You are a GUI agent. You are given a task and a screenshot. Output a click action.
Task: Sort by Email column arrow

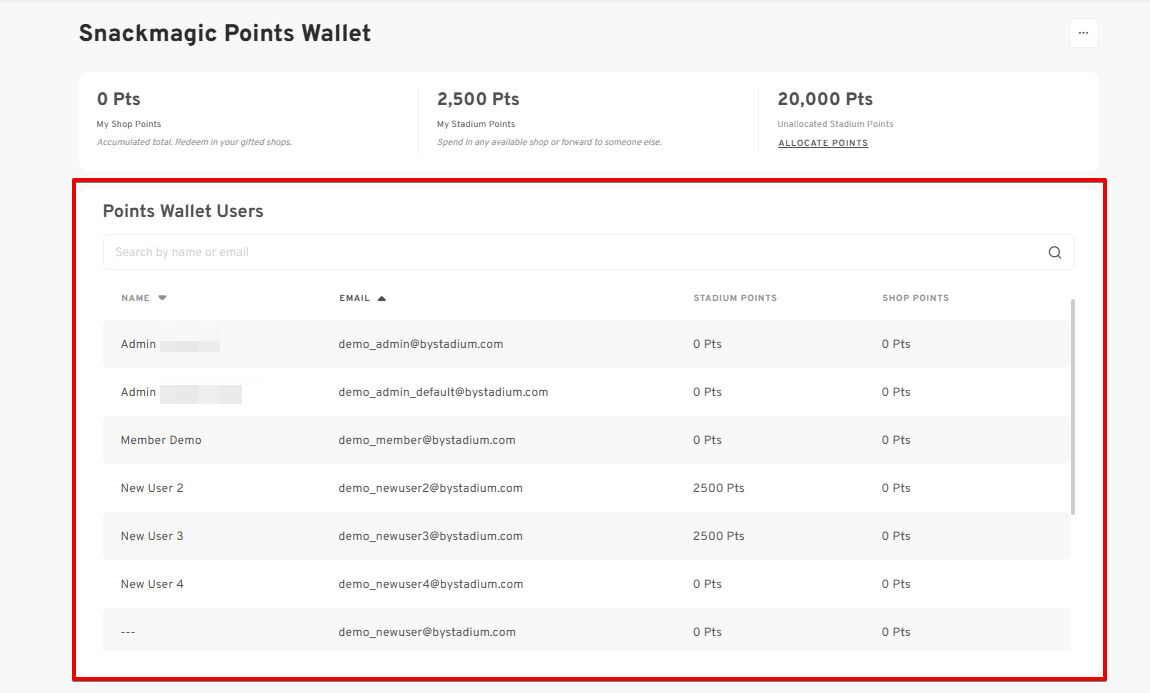coord(381,298)
